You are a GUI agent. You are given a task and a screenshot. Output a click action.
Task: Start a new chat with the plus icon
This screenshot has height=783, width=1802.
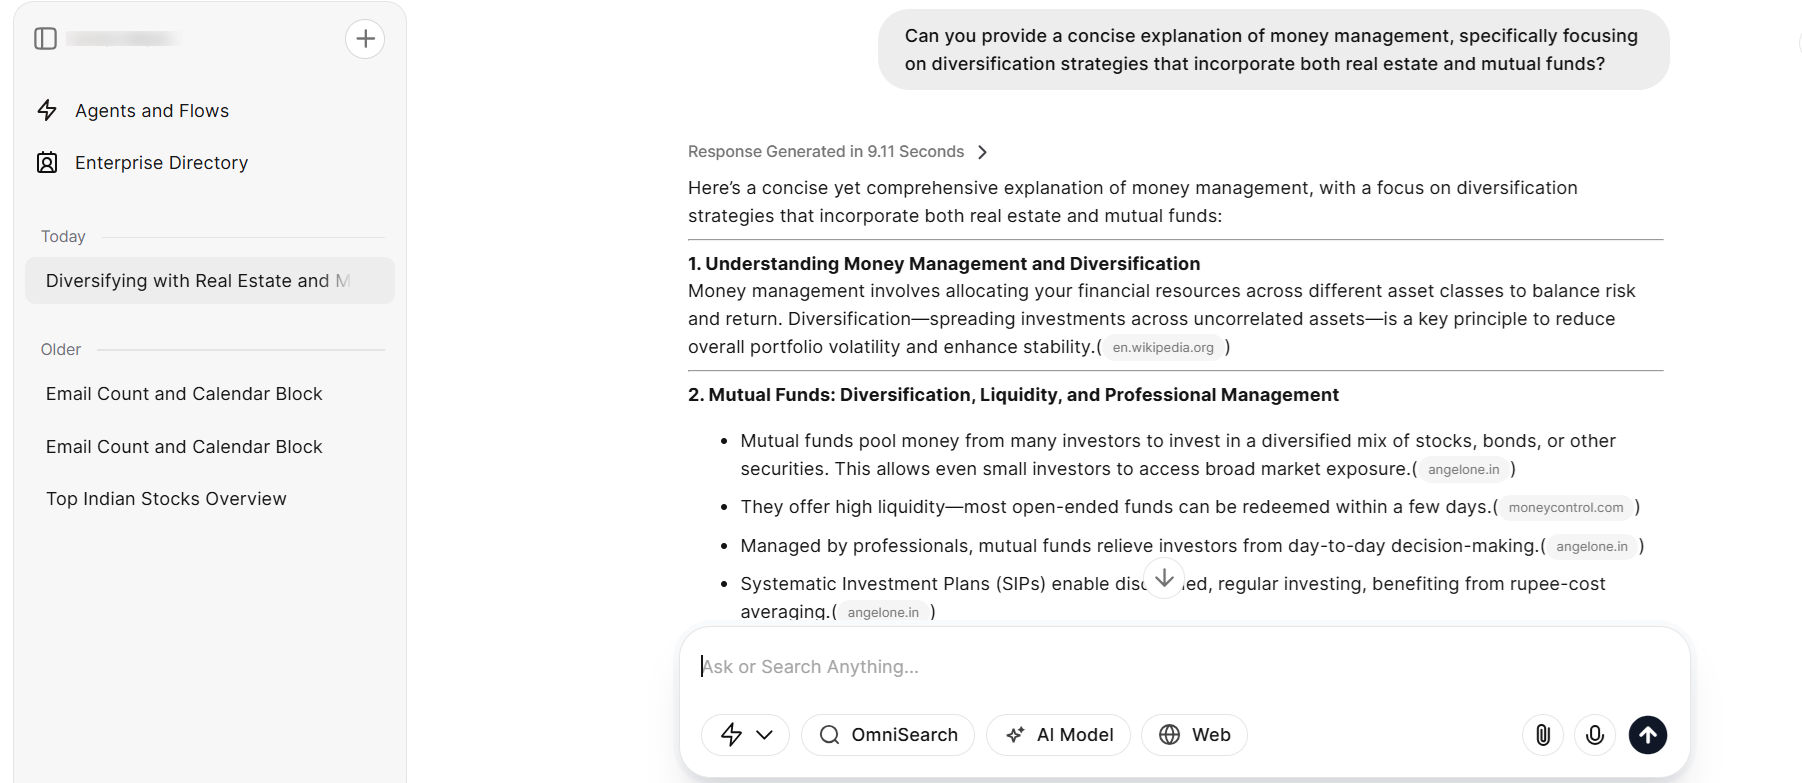(365, 38)
